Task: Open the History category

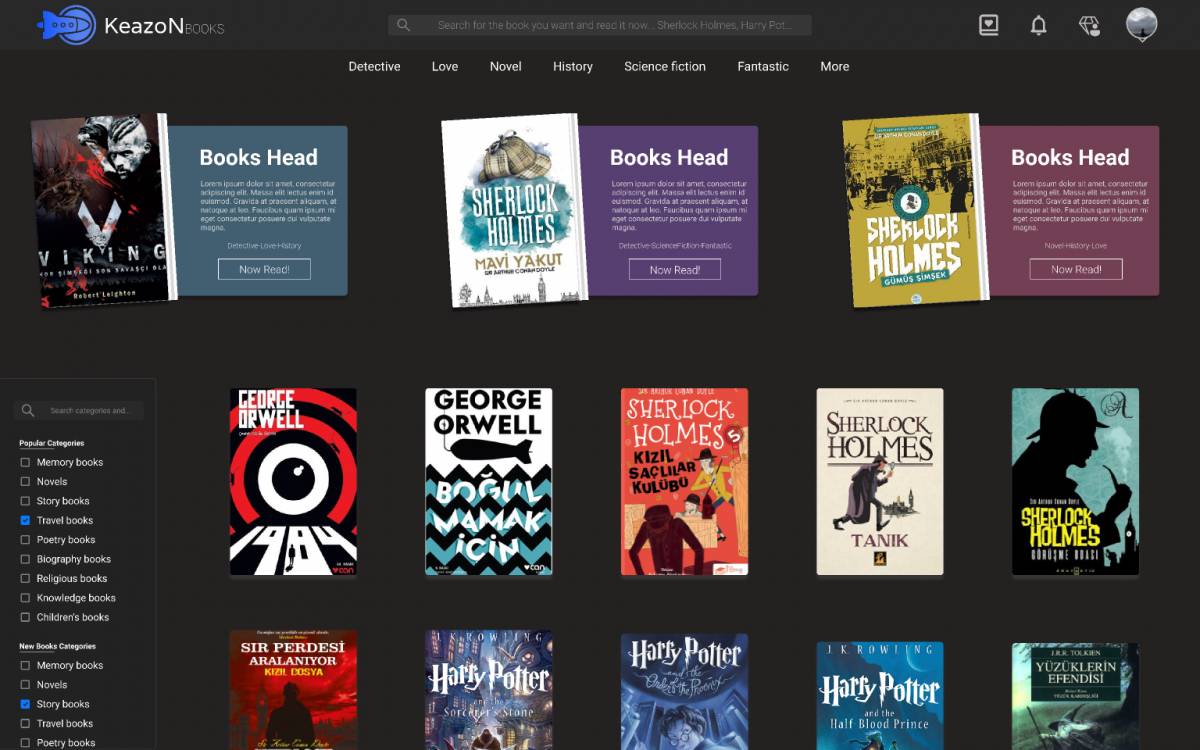Action: point(572,66)
